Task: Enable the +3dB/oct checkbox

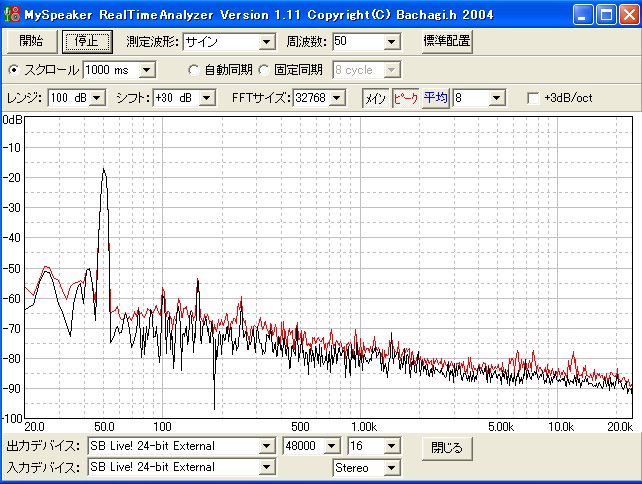Action: pos(533,98)
